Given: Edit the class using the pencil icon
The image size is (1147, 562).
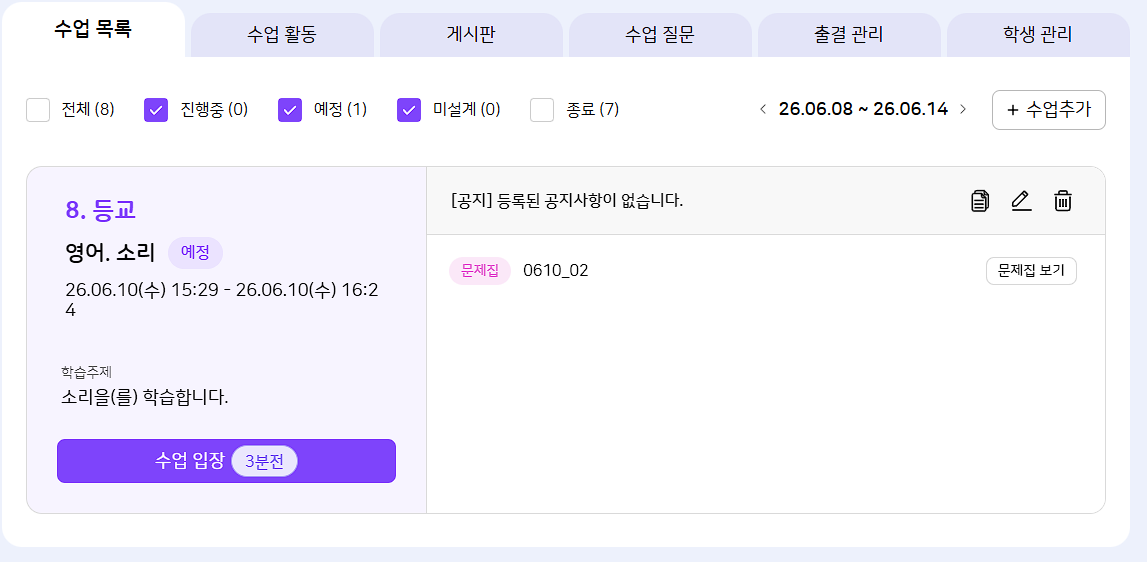Looking at the screenshot, I should 1021,201.
